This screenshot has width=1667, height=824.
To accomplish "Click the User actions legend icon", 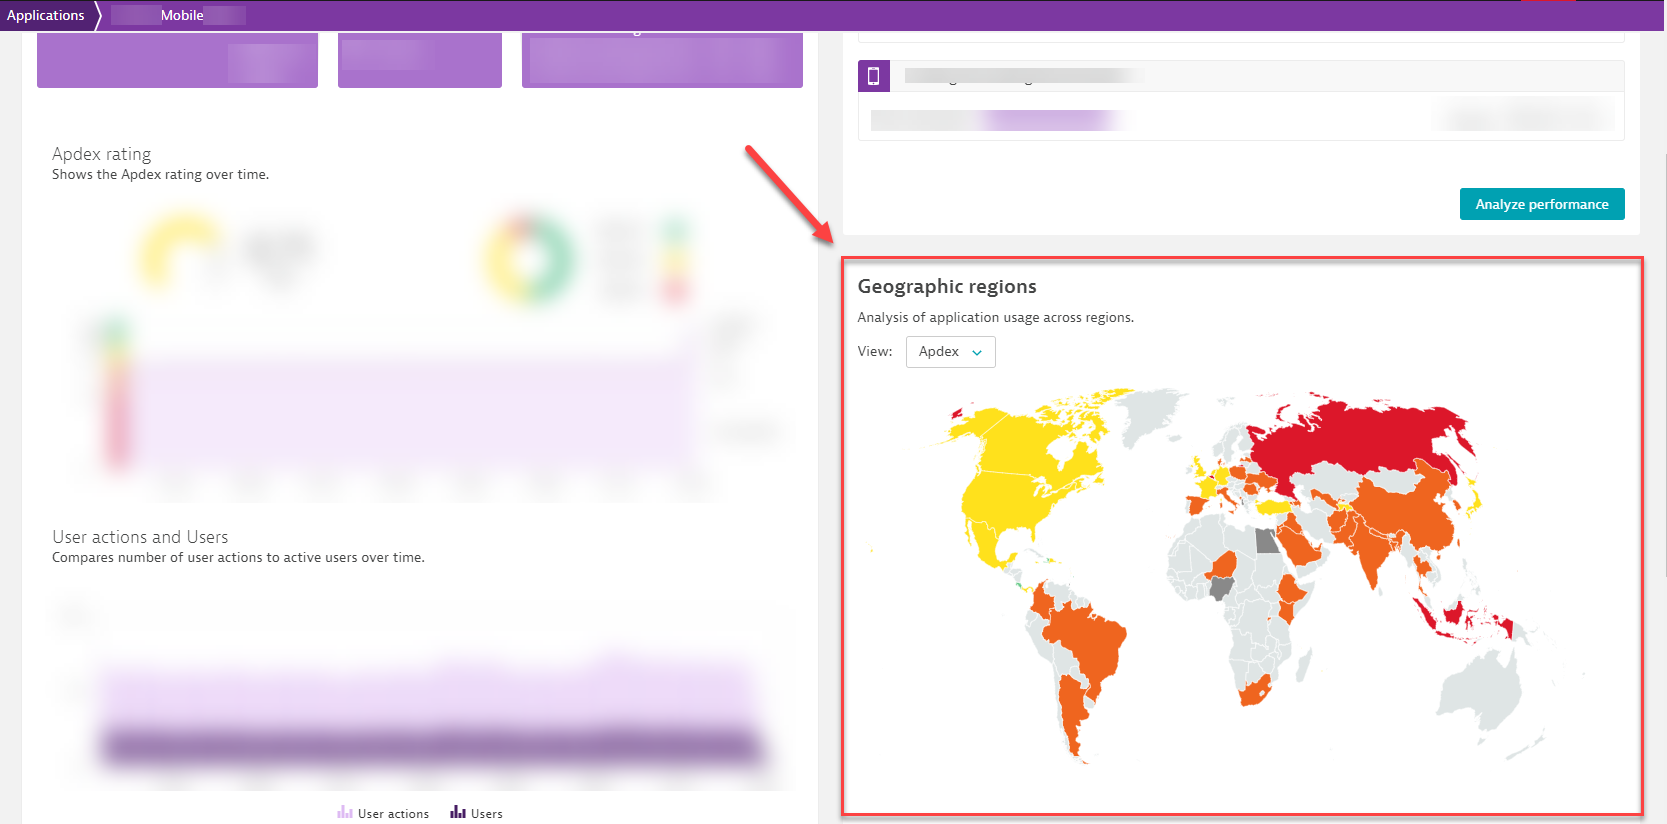I will click(345, 813).
